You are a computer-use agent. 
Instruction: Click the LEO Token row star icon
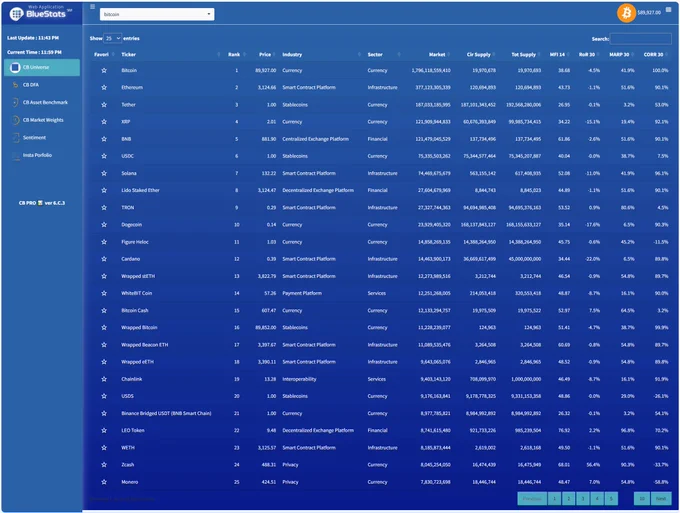tap(104, 430)
